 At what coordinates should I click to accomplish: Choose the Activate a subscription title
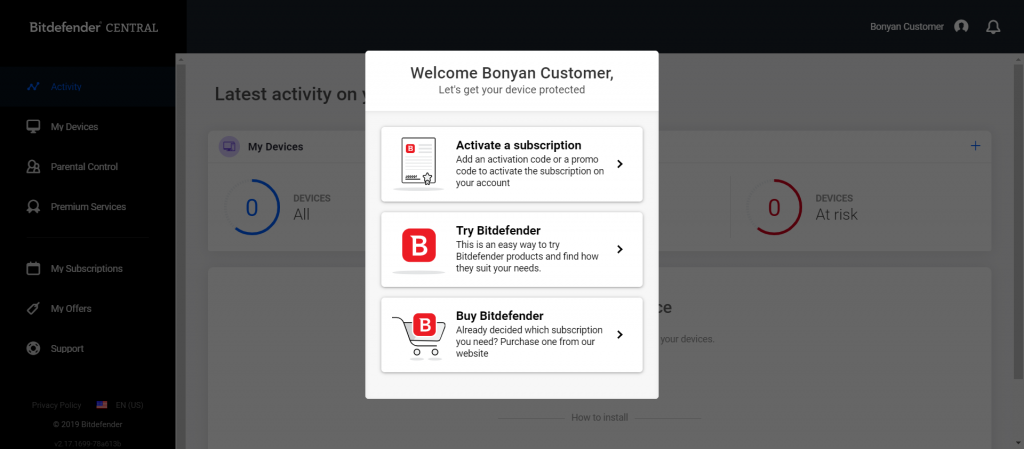click(x=519, y=145)
